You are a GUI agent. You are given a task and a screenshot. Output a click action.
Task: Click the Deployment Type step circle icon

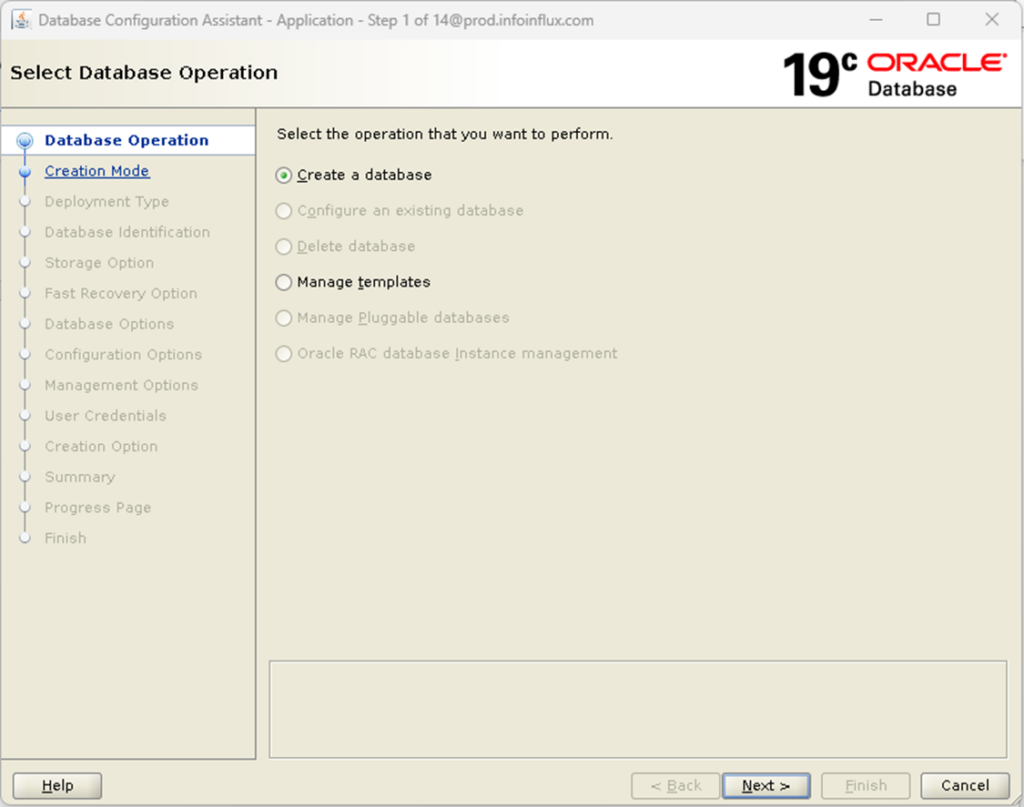(24, 201)
